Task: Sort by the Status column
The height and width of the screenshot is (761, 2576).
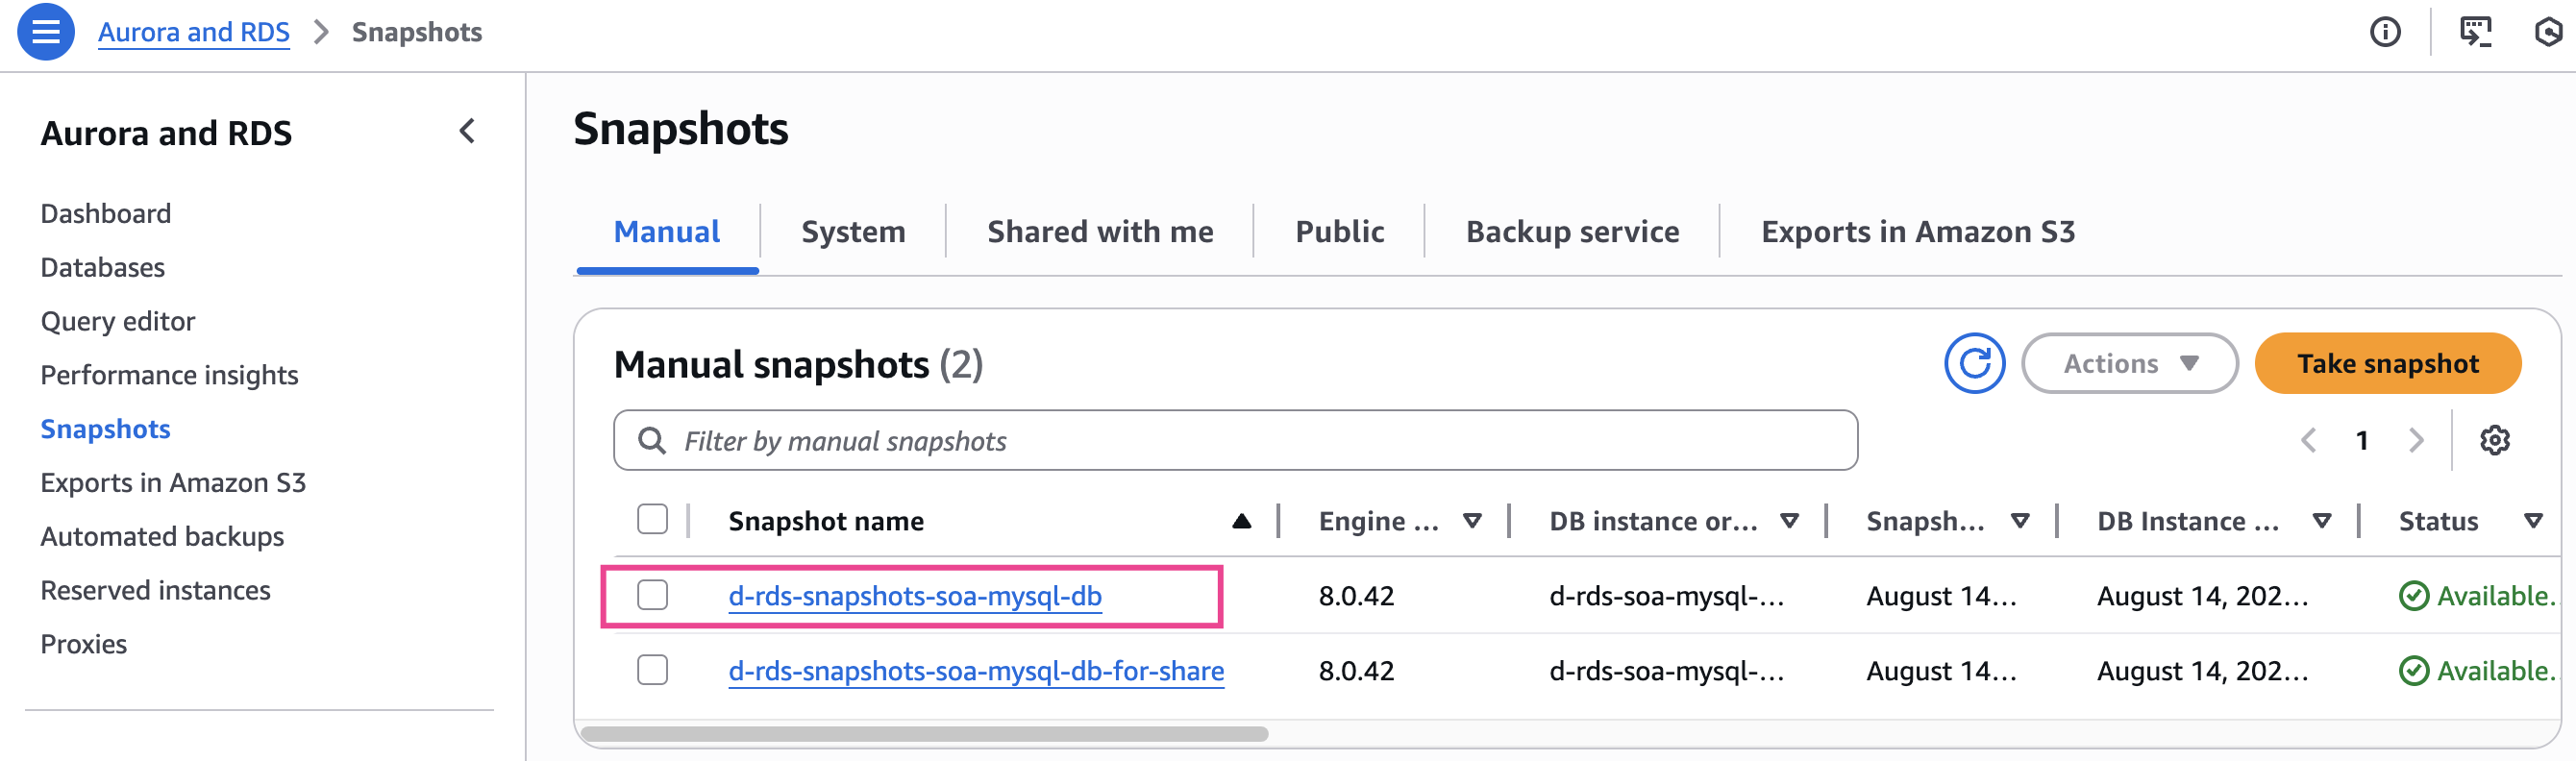Action: coord(2532,521)
